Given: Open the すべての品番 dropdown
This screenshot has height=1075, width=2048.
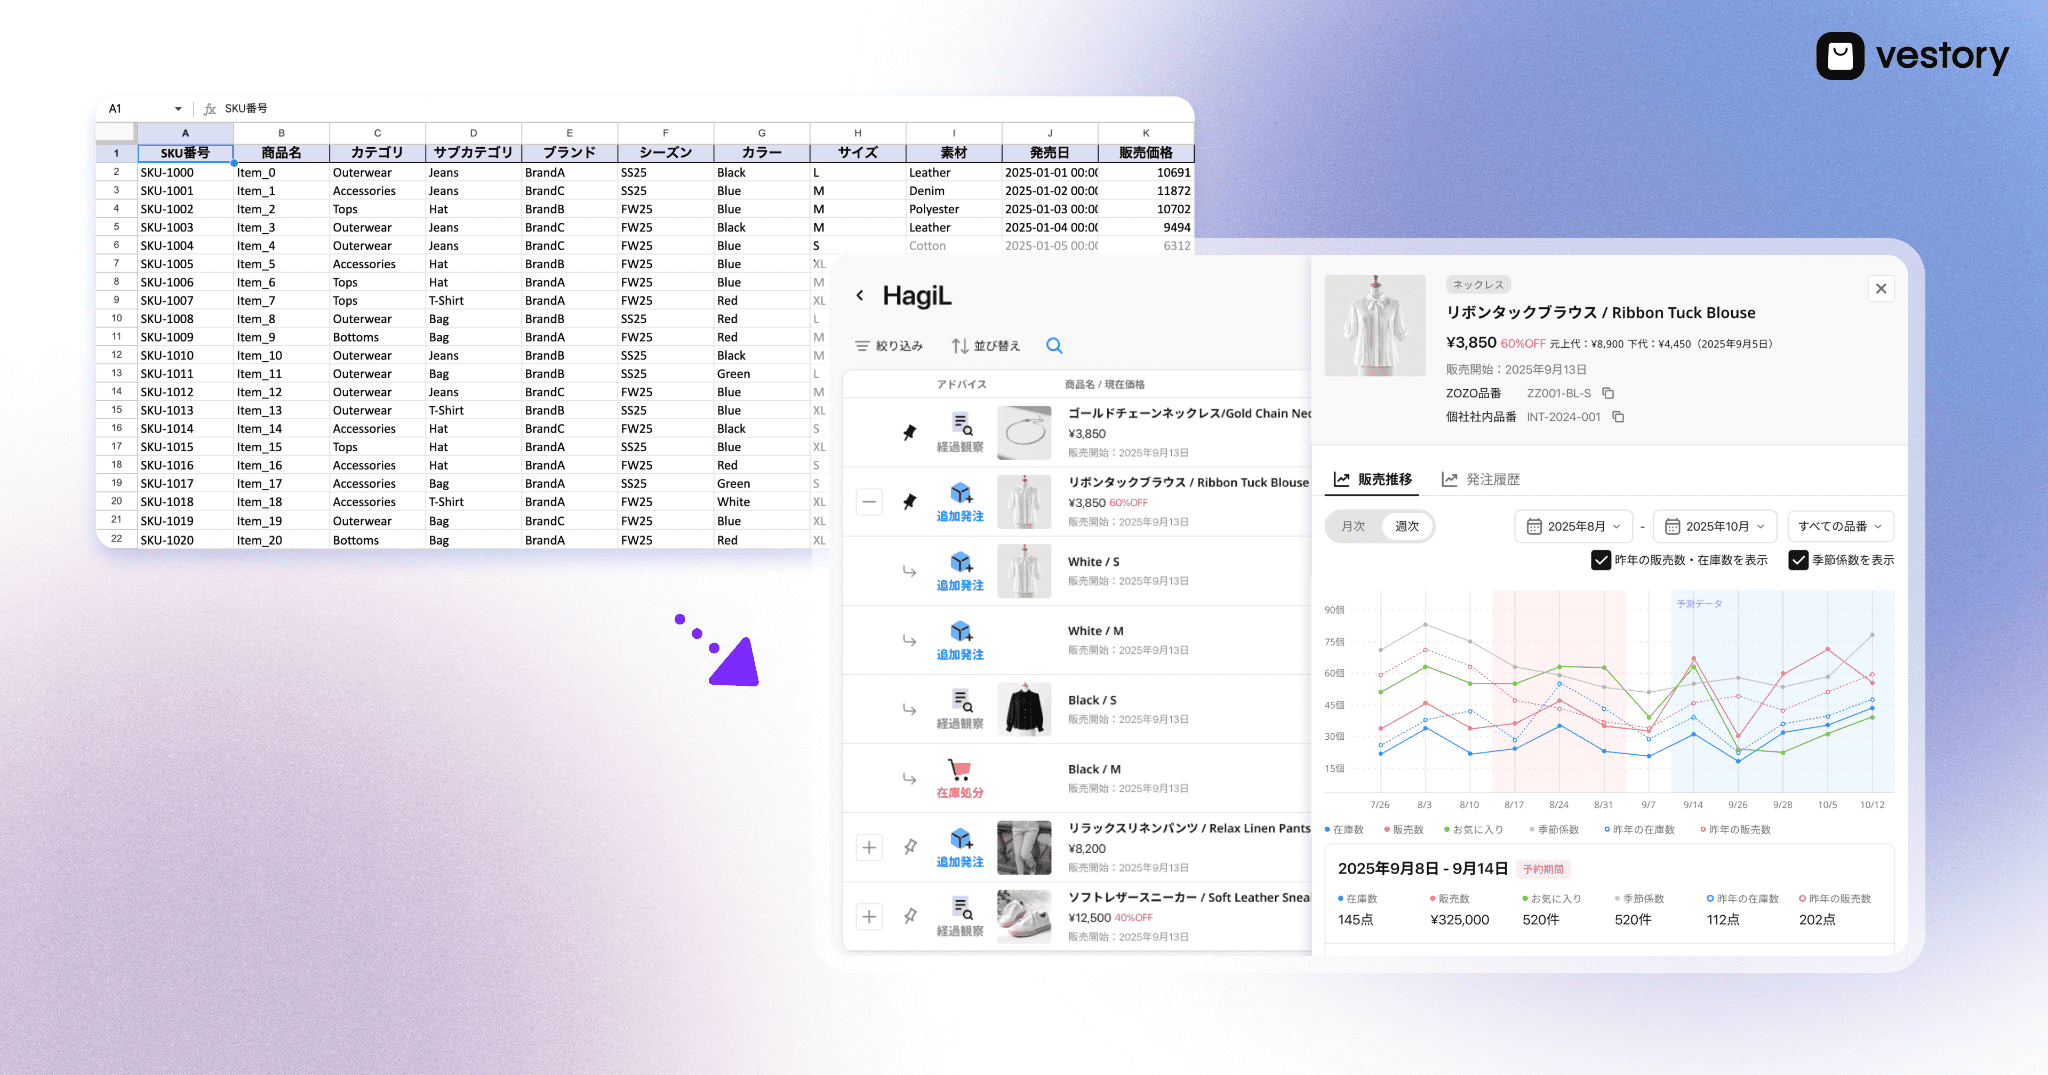Looking at the screenshot, I should (1840, 527).
